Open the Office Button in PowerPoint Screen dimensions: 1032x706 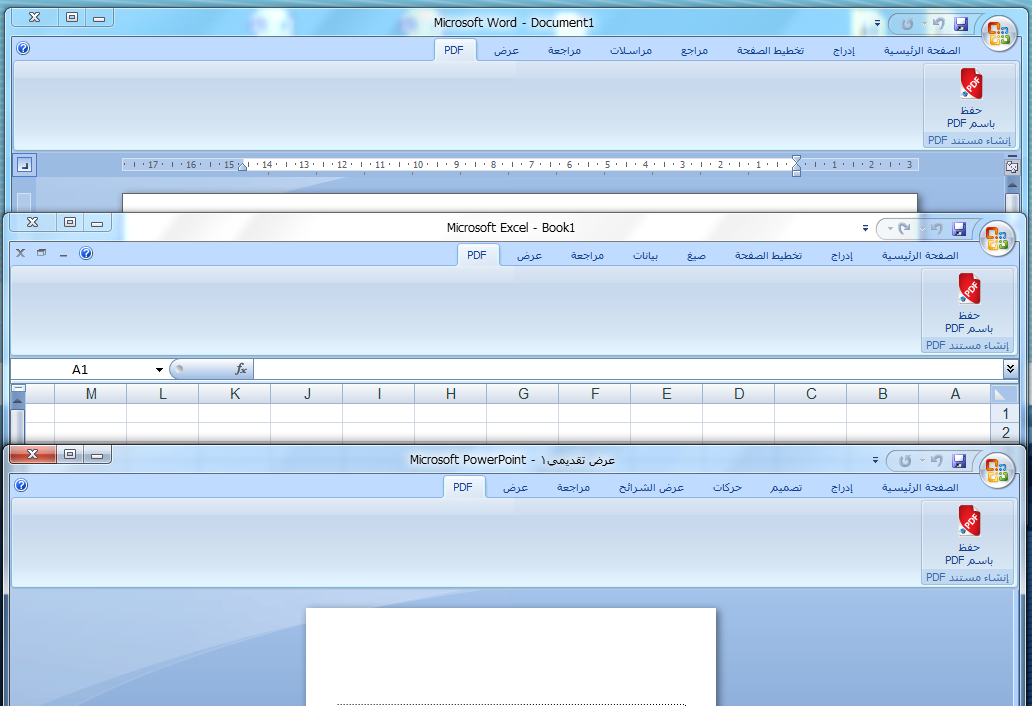pyautogui.click(x=996, y=470)
